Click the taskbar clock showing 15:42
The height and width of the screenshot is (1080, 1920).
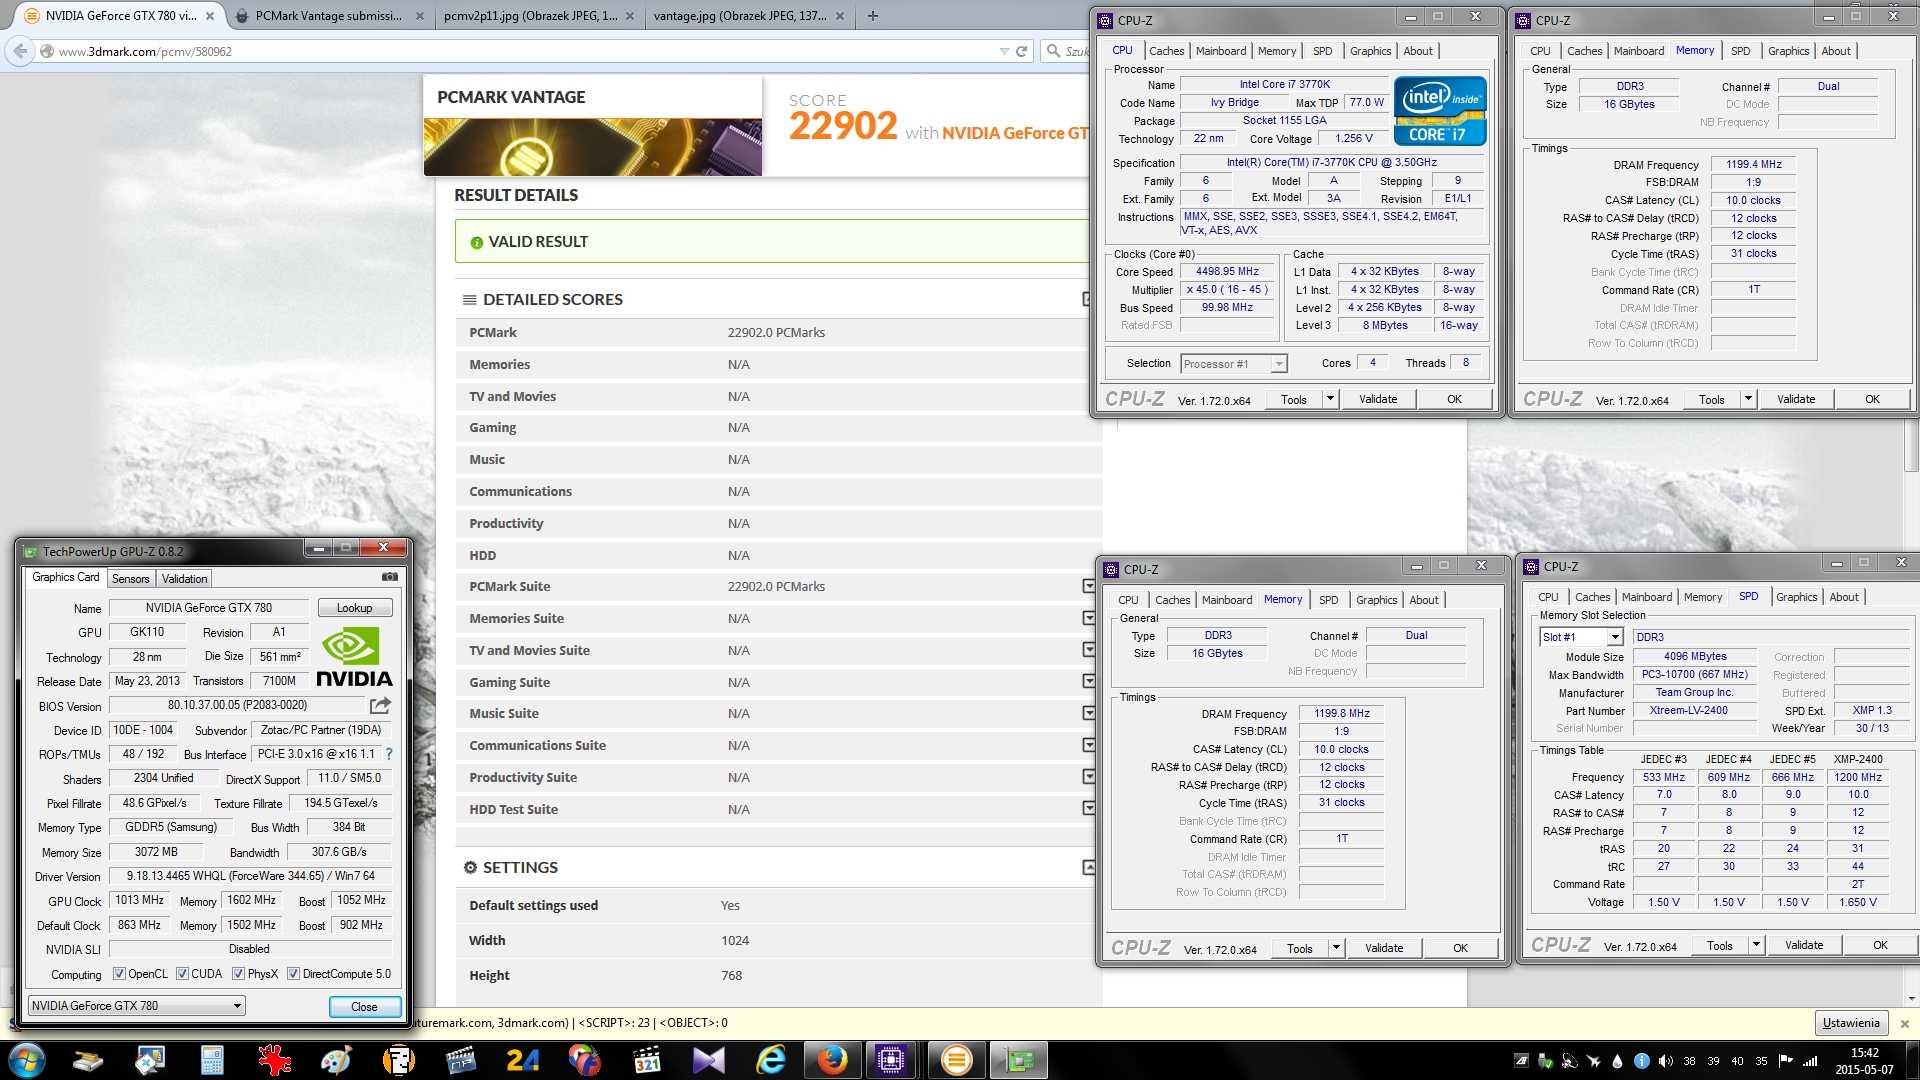coord(1864,1061)
